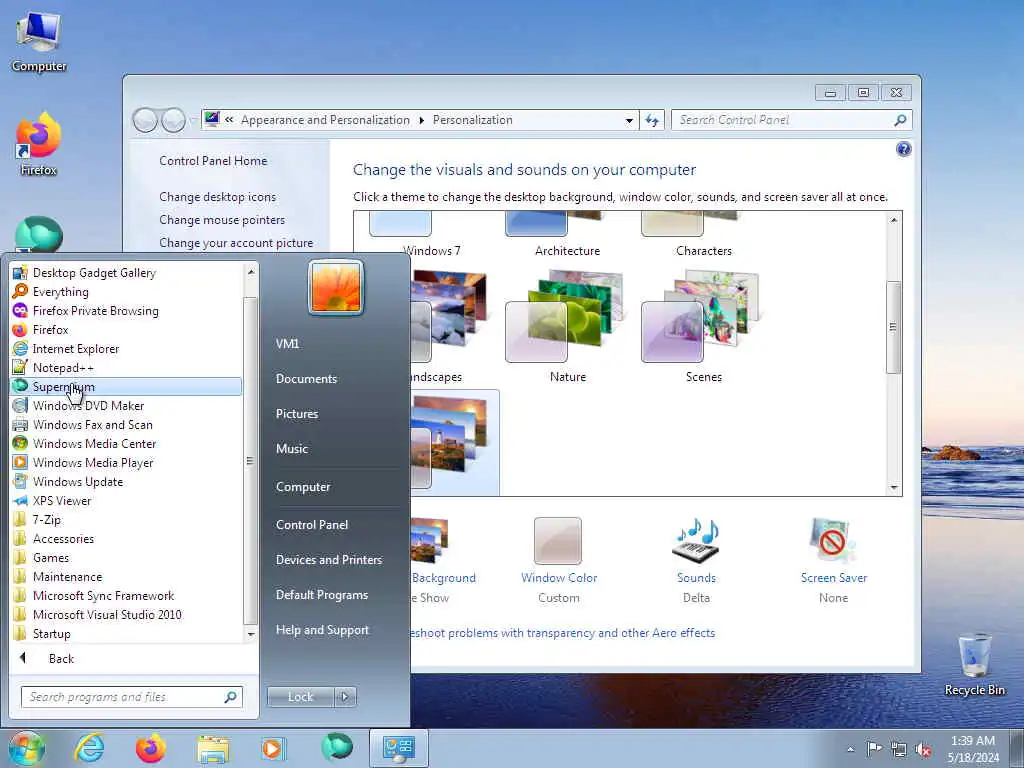The image size is (1024, 768).
Task: Click the volume muted icon in the system tray
Action: point(923,749)
